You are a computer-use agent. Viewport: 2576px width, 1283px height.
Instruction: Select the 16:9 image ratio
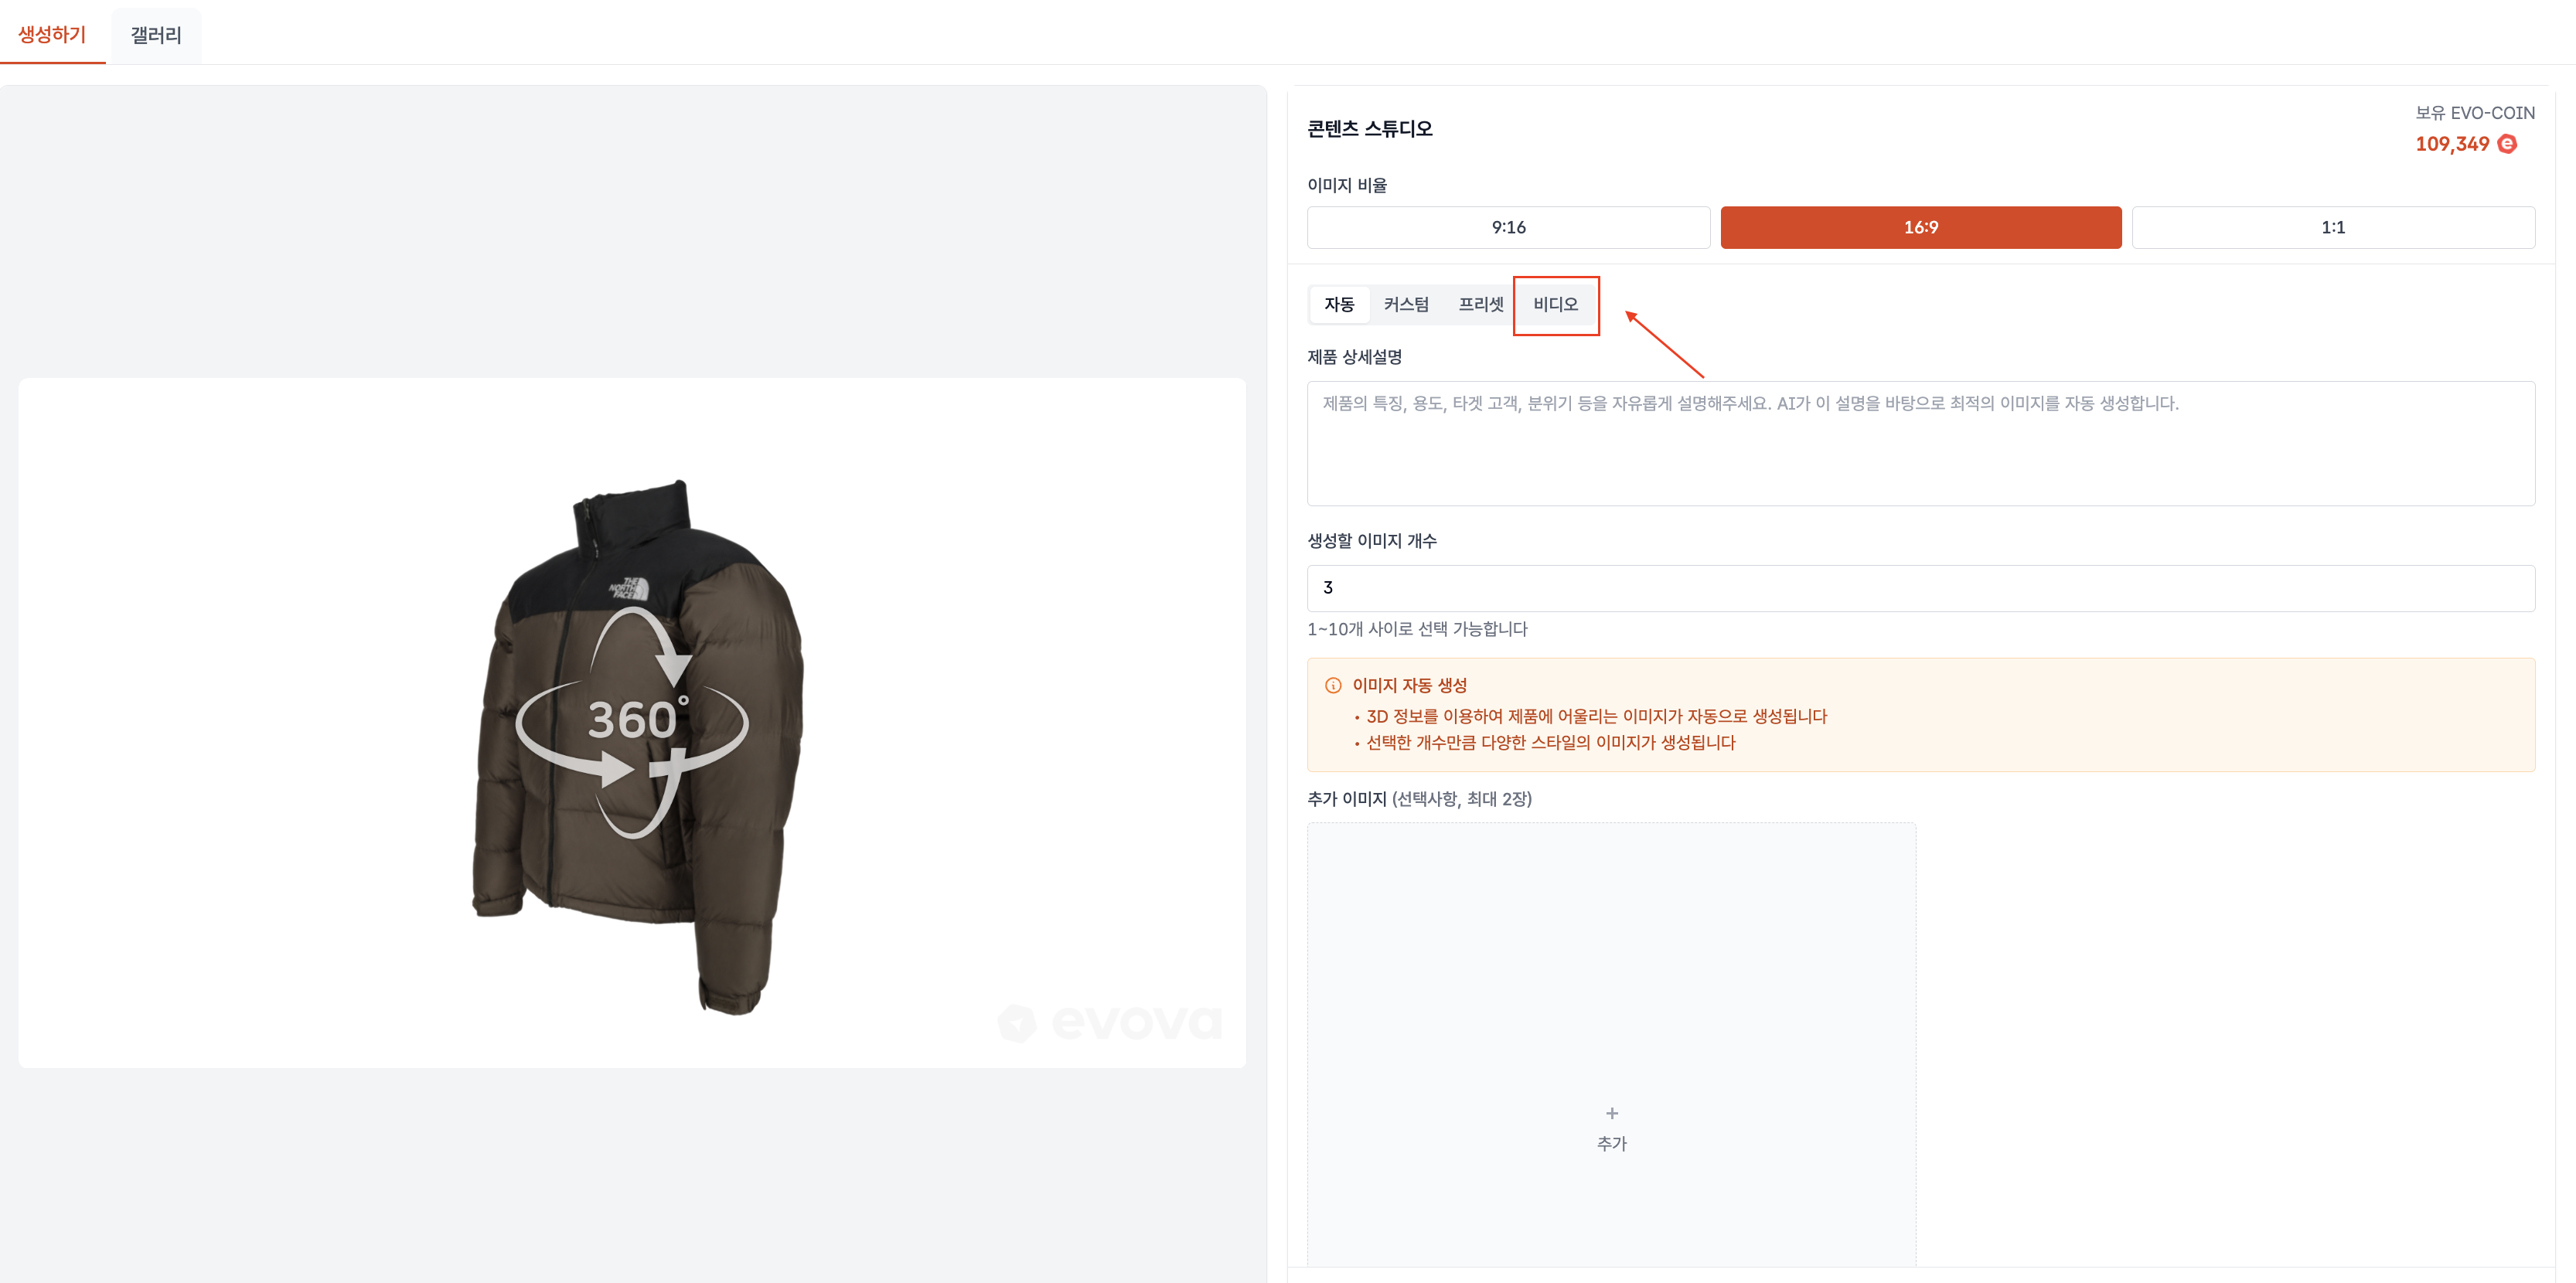1920,227
